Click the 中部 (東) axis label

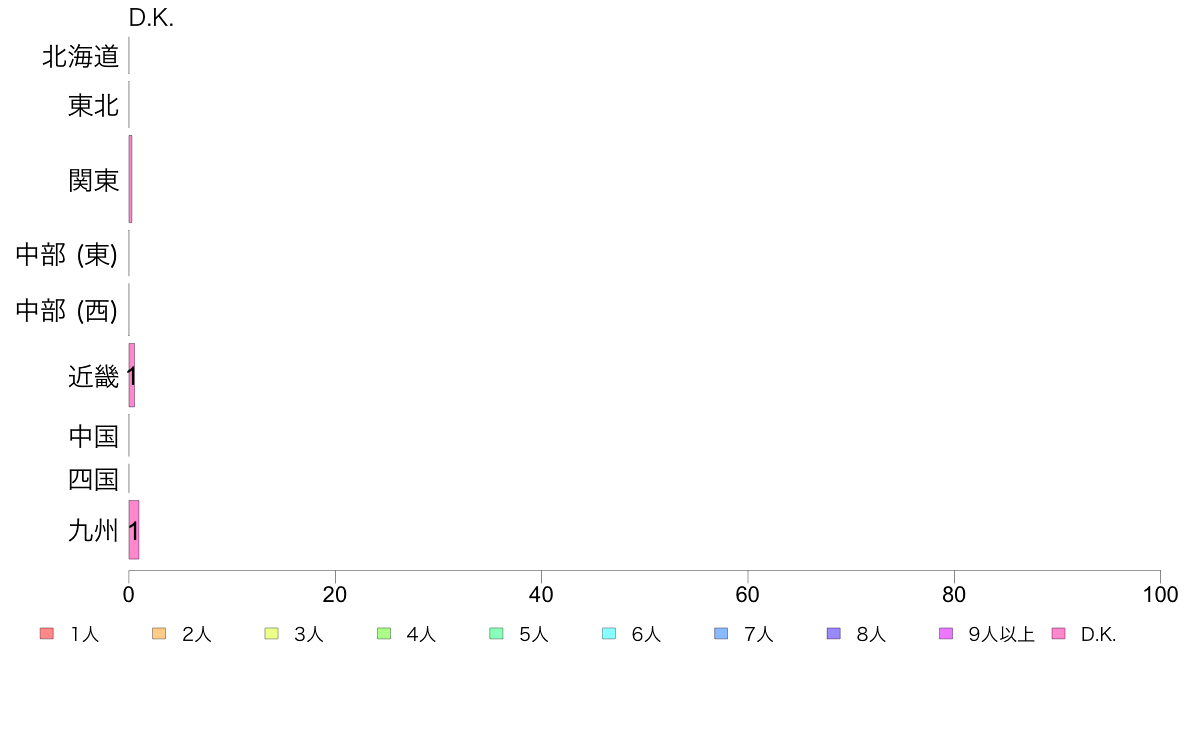(67, 254)
